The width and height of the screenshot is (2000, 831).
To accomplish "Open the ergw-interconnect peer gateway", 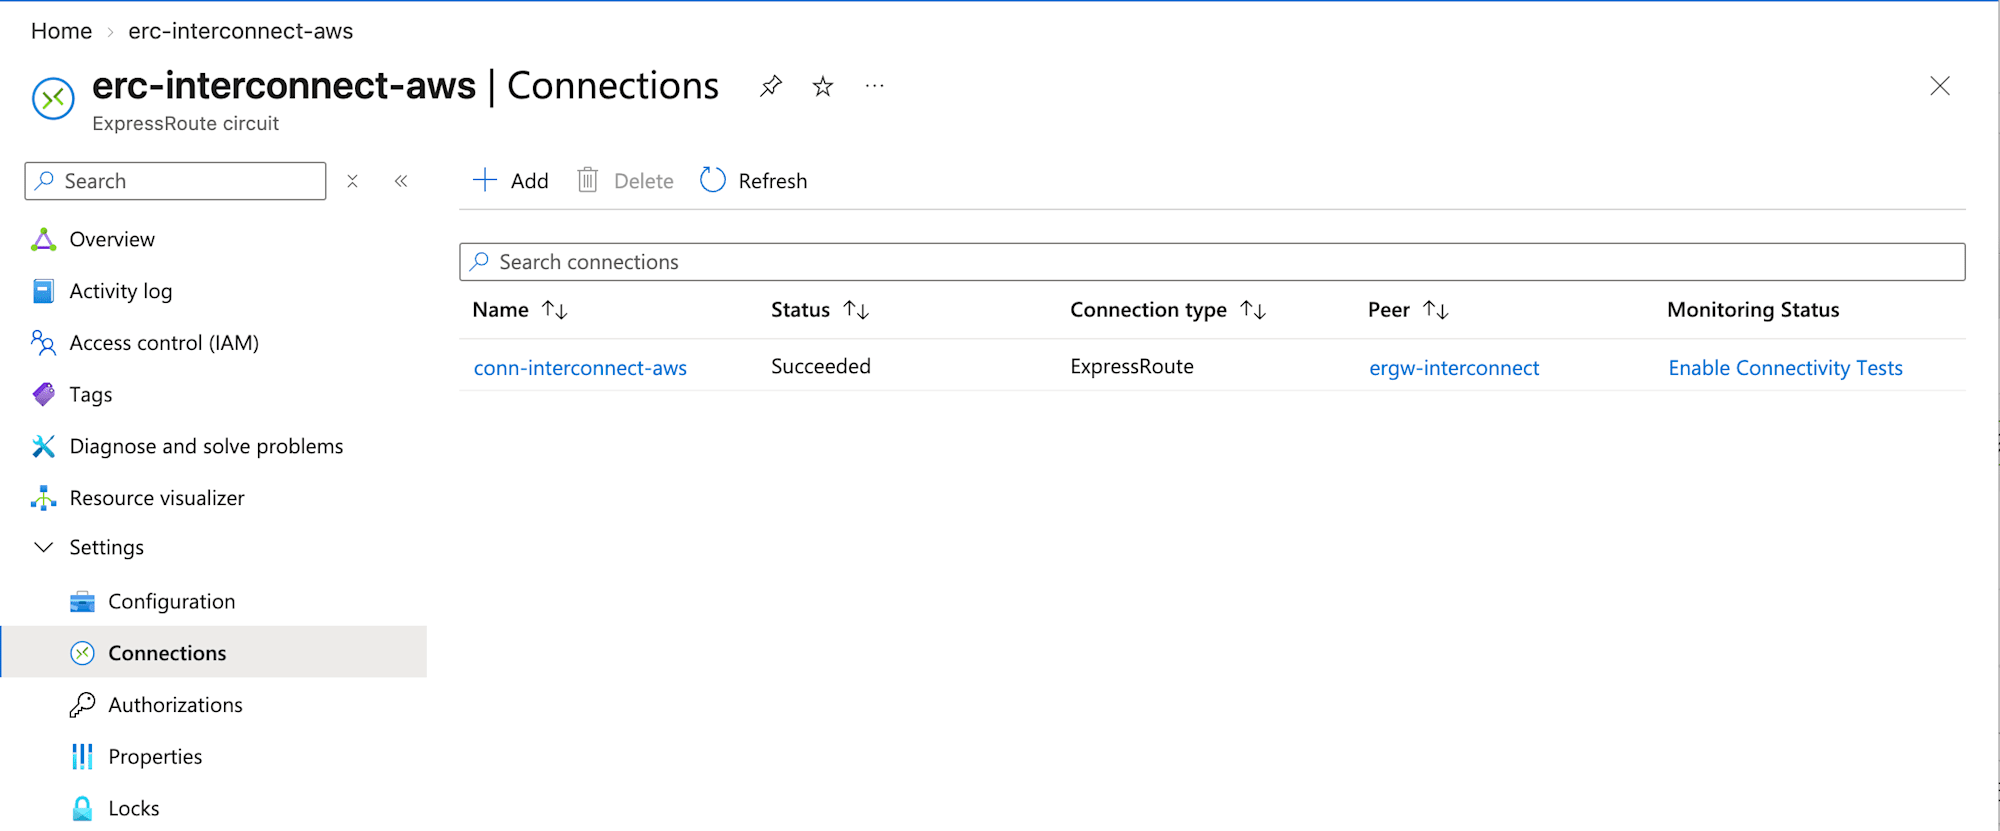I will (x=1454, y=368).
